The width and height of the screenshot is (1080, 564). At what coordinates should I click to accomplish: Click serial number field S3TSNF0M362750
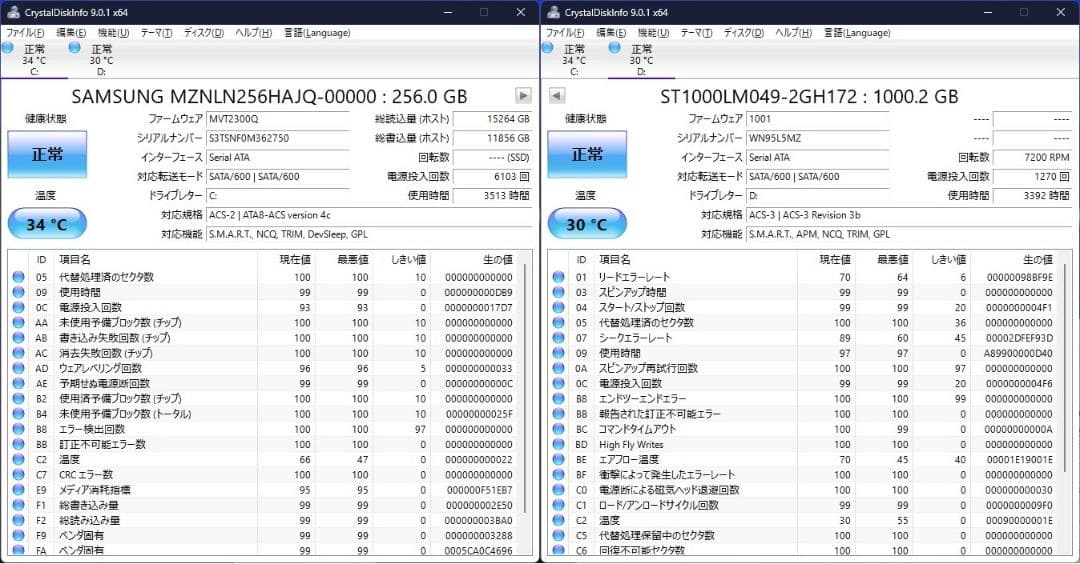coord(278,138)
